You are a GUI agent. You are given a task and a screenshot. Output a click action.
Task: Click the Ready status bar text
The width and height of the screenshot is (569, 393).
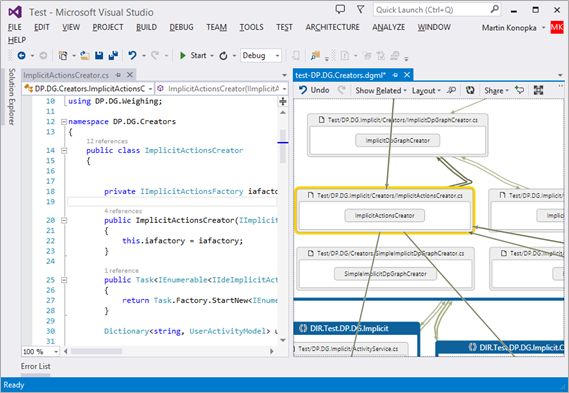tap(14, 385)
